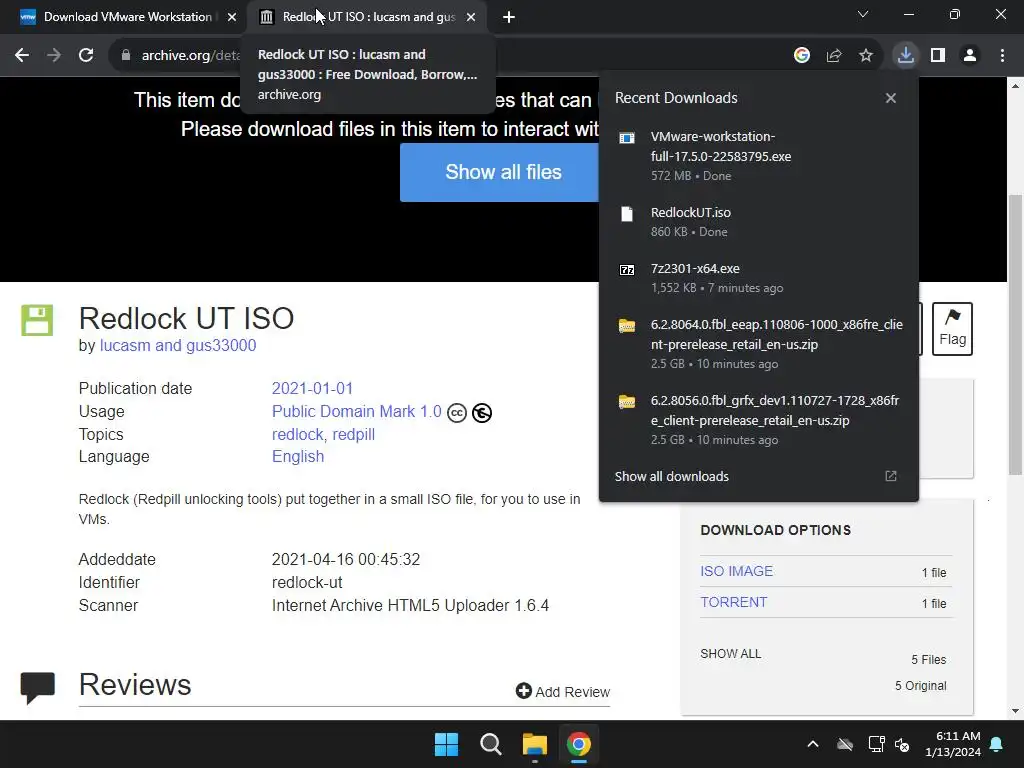1024x768 pixels.
Task: Close the Redlock UT ISO tab
Action: [471, 18]
